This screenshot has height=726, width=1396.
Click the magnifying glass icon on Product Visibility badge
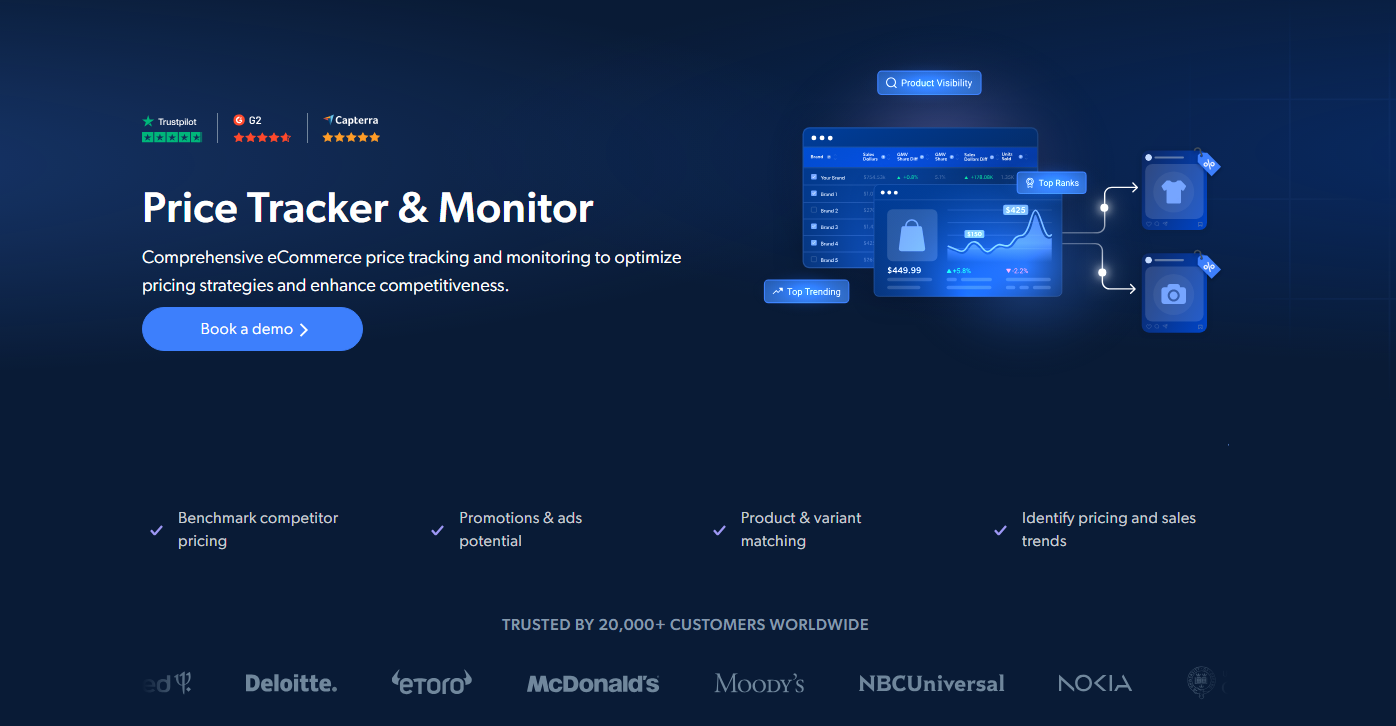[x=891, y=82]
